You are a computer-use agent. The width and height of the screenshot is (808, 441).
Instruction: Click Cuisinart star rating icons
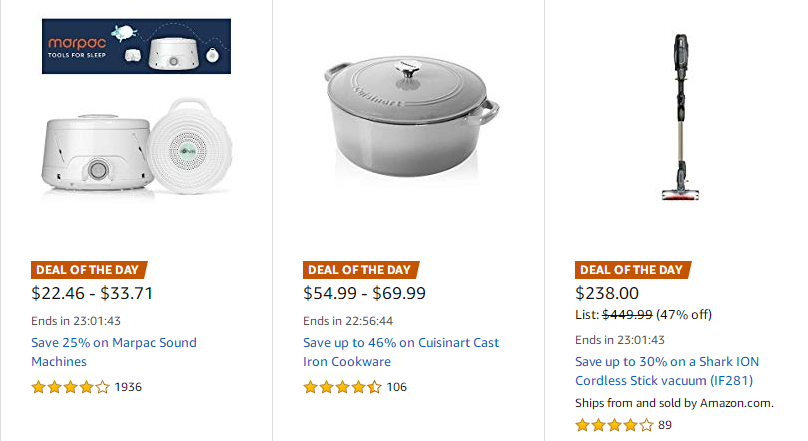[343, 387]
